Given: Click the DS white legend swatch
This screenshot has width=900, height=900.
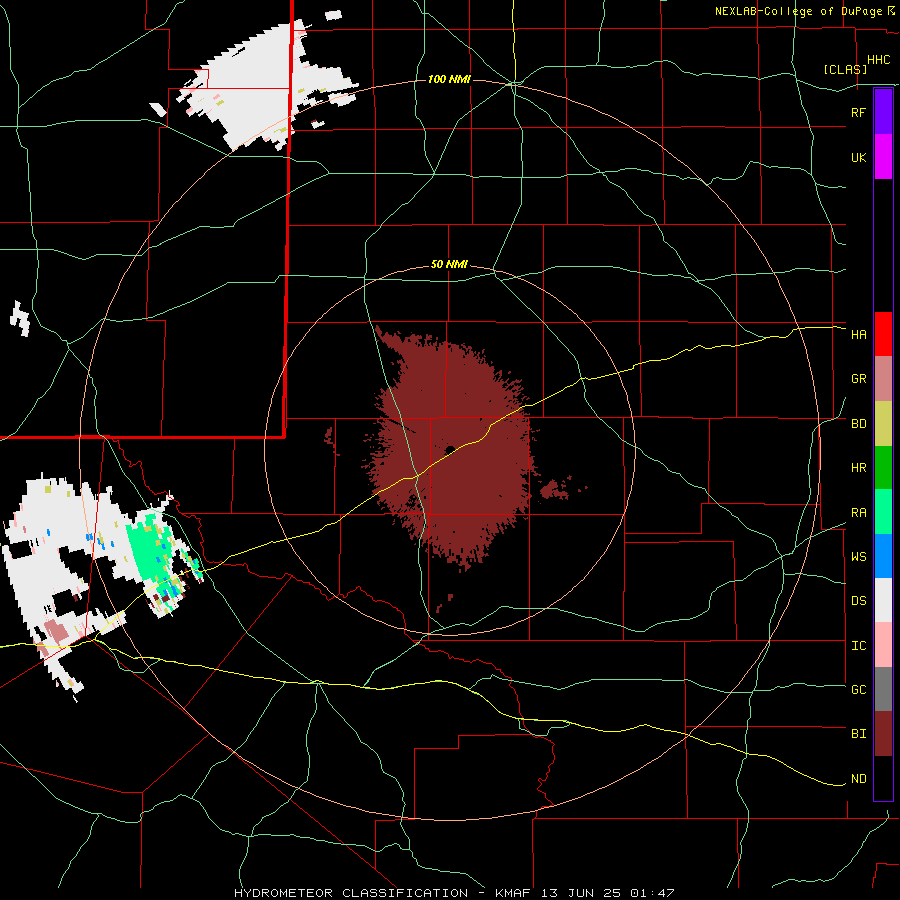Looking at the screenshot, I should (883, 600).
